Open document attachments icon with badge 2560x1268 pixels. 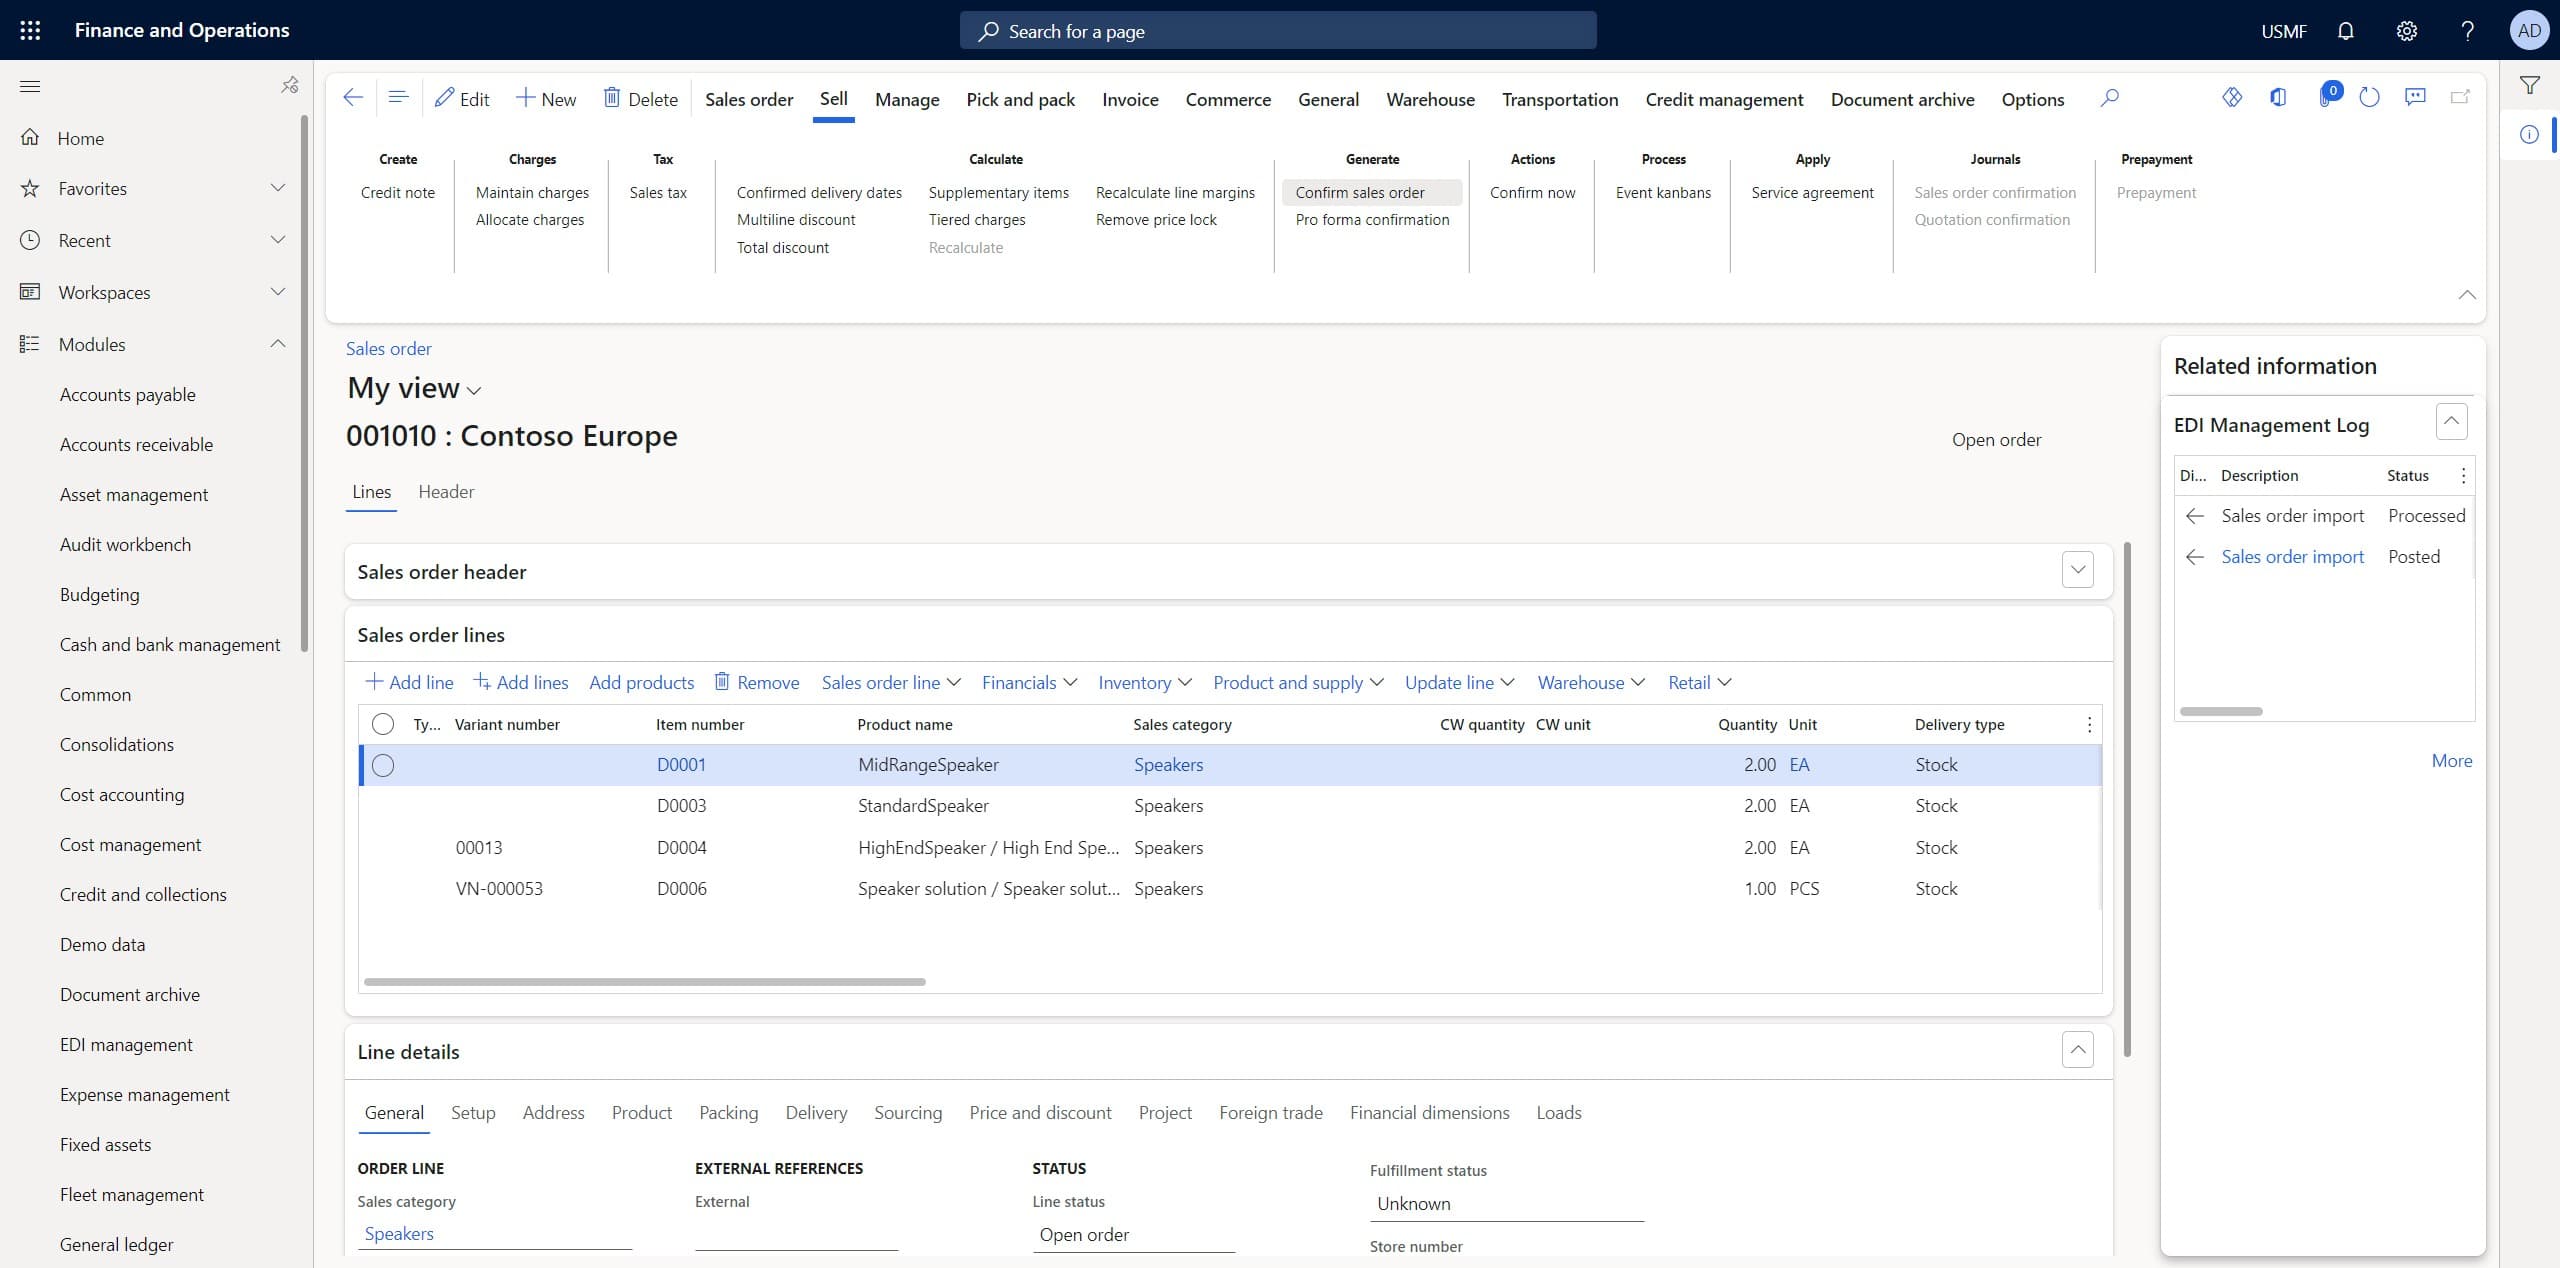(x=2328, y=96)
